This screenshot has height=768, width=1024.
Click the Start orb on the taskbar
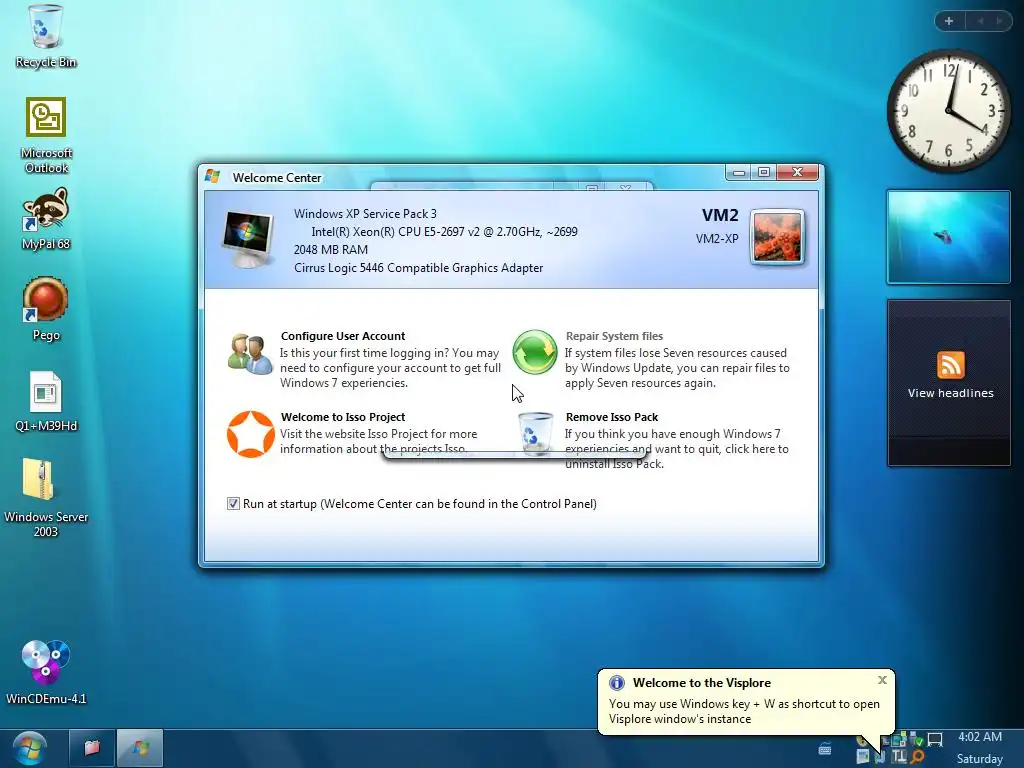[30, 748]
